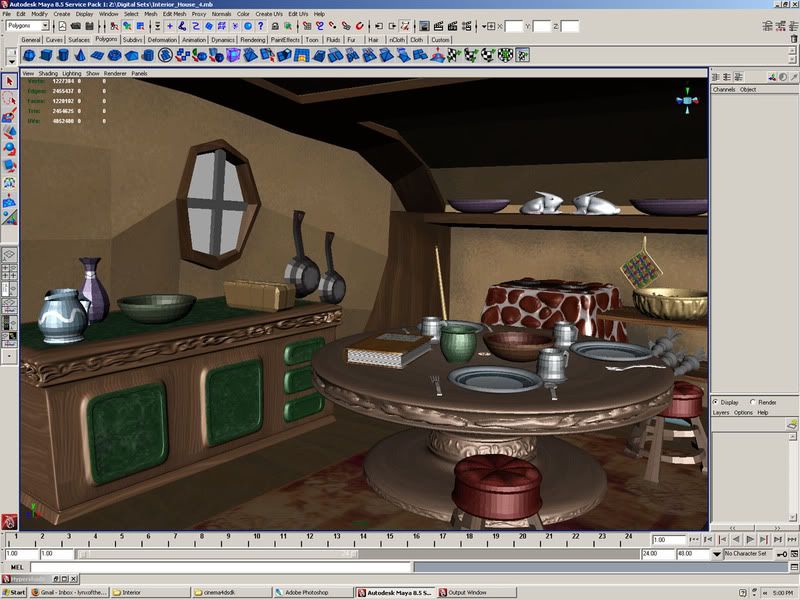Screen dimensions: 800x600
Task: Open the shelf menu arrow at shelf left
Action: (11, 61)
